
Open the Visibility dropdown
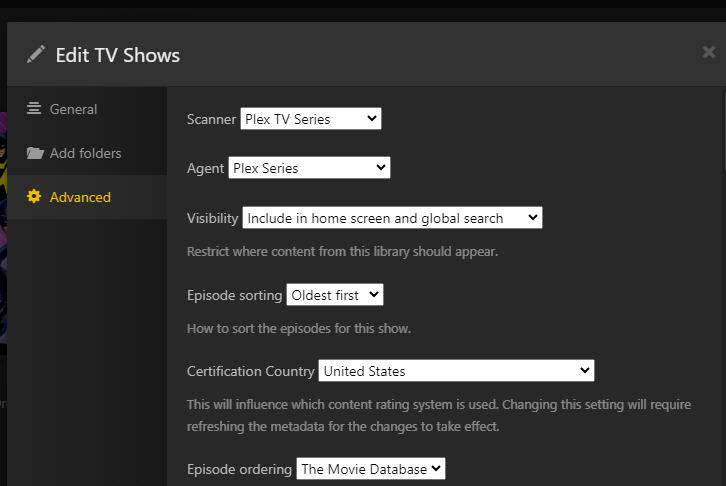pyautogui.click(x=392, y=218)
